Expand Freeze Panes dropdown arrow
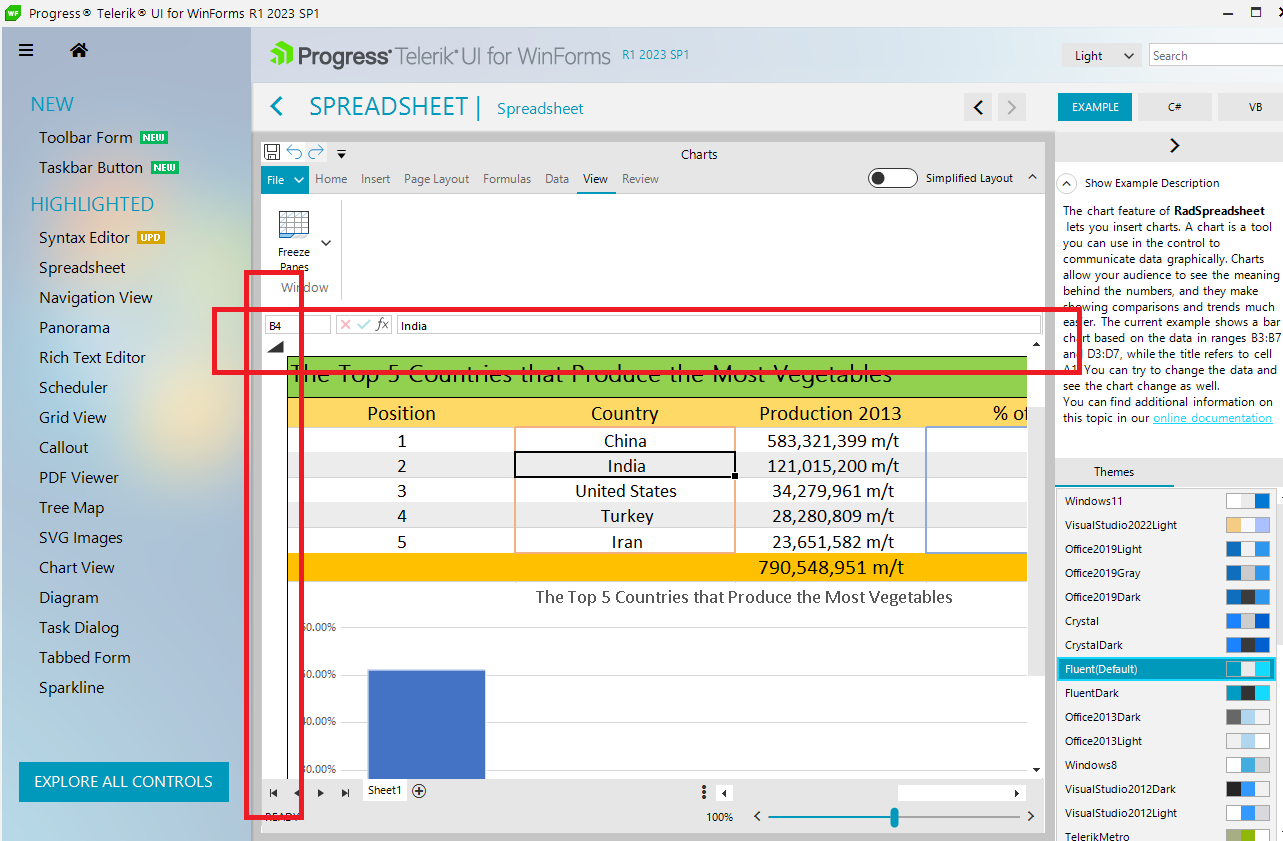Image resolution: width=1283 pixels, height=841 pixels. coord(326,243)
